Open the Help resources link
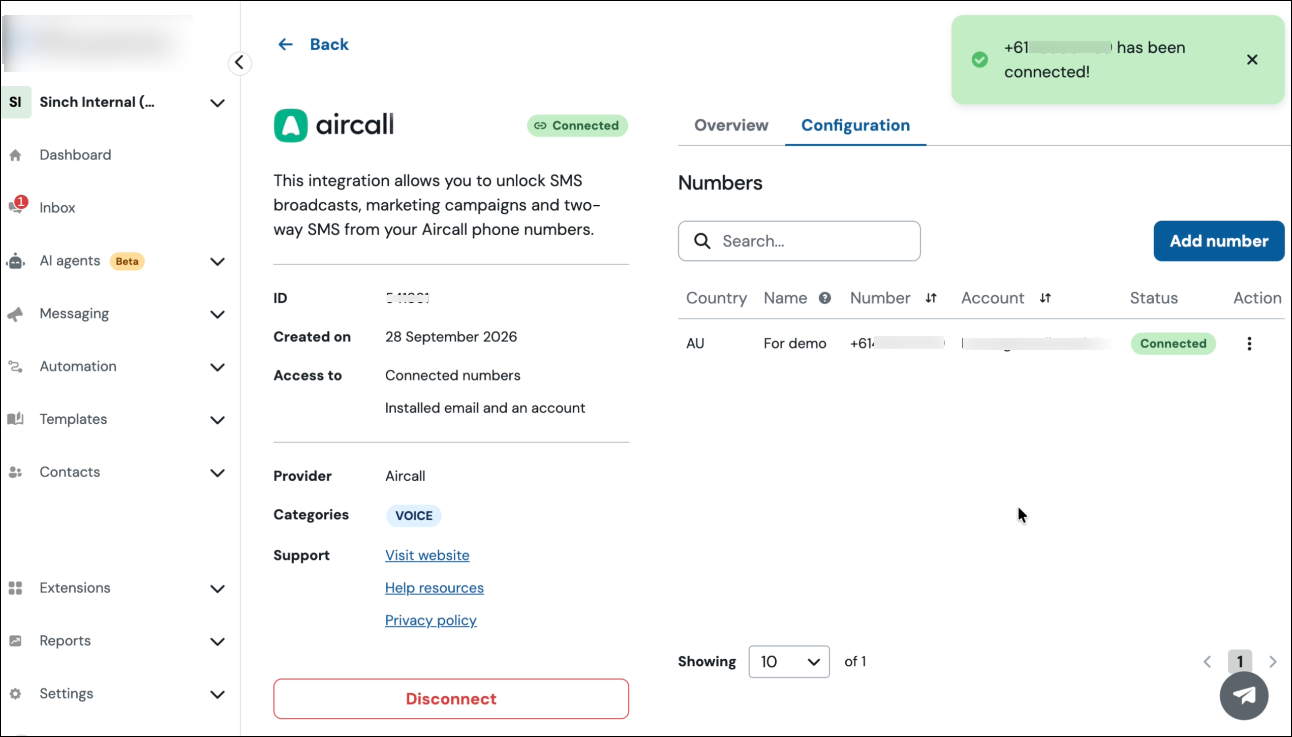1292x737 pixels. [434, 588]
